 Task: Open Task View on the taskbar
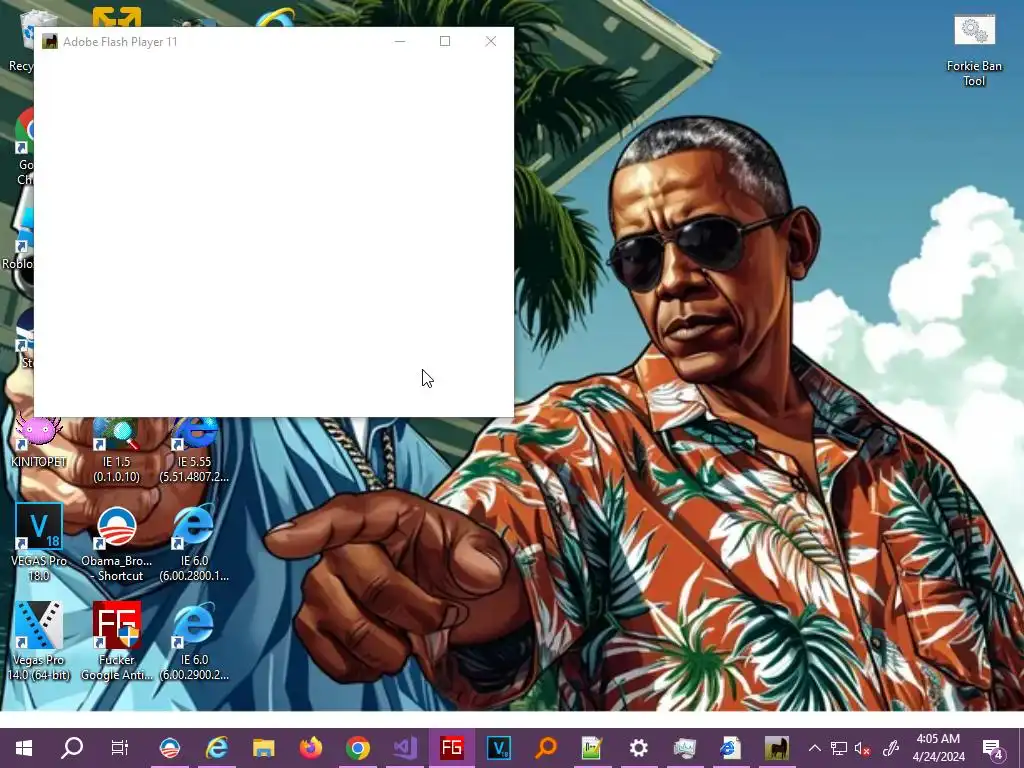tap(120, 748)
